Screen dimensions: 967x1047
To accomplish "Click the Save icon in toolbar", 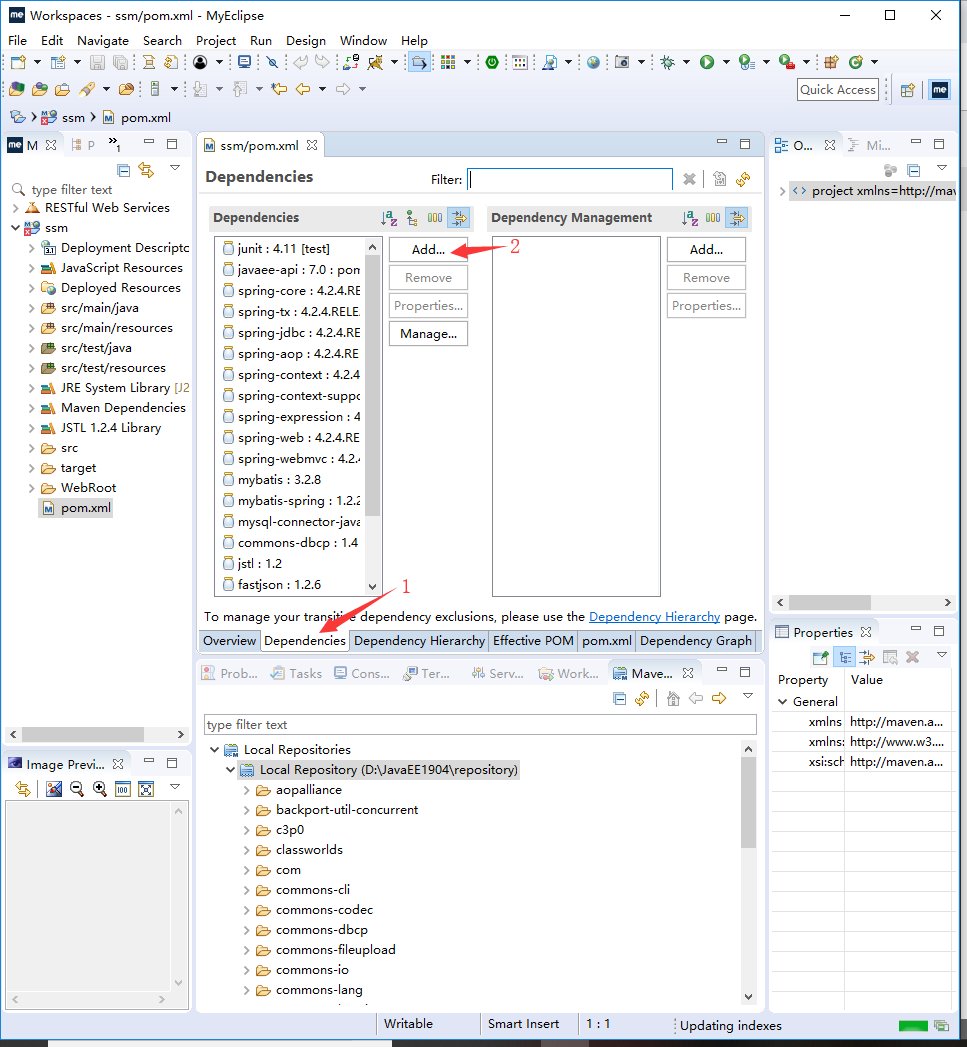I will [x=98, y=62].
